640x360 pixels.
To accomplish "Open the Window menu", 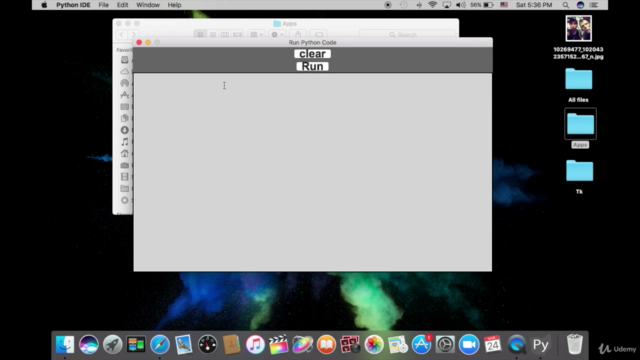I will tap(148, 5).
